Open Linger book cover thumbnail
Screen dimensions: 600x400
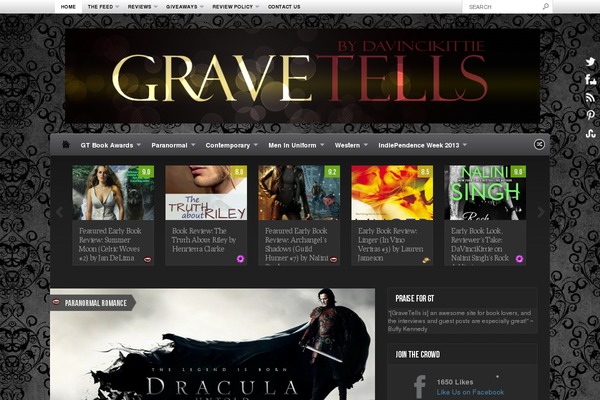(x=392, y=193)
